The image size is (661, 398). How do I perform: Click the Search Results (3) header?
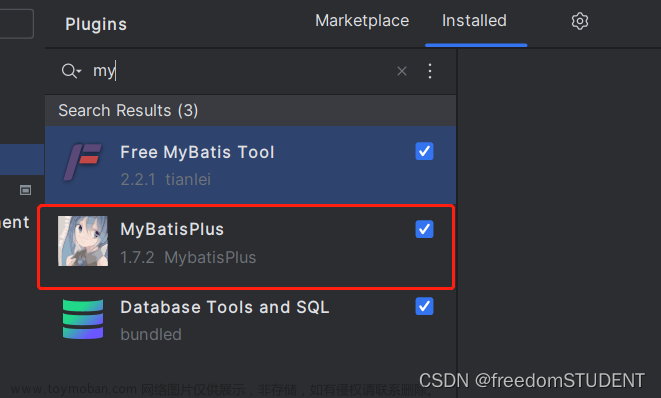[x=250, y=110]
